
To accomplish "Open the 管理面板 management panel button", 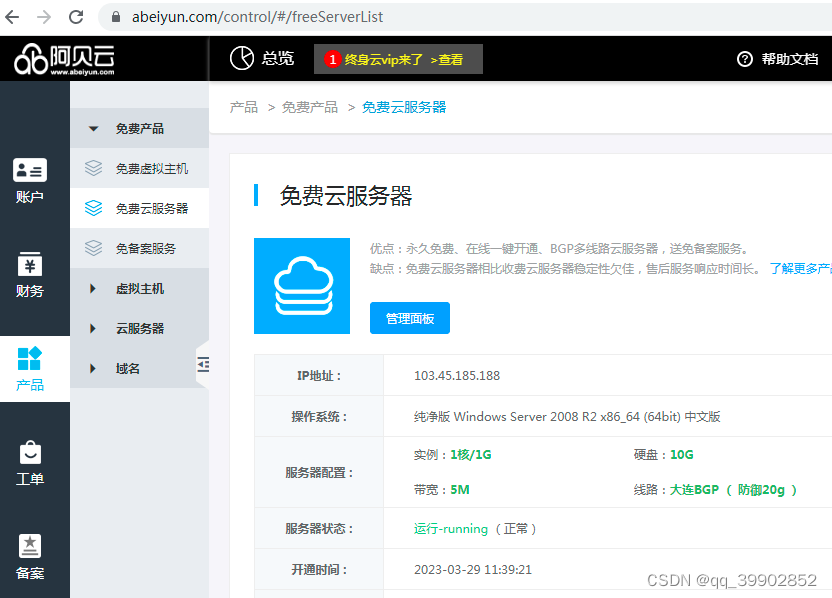I will 410,318.
